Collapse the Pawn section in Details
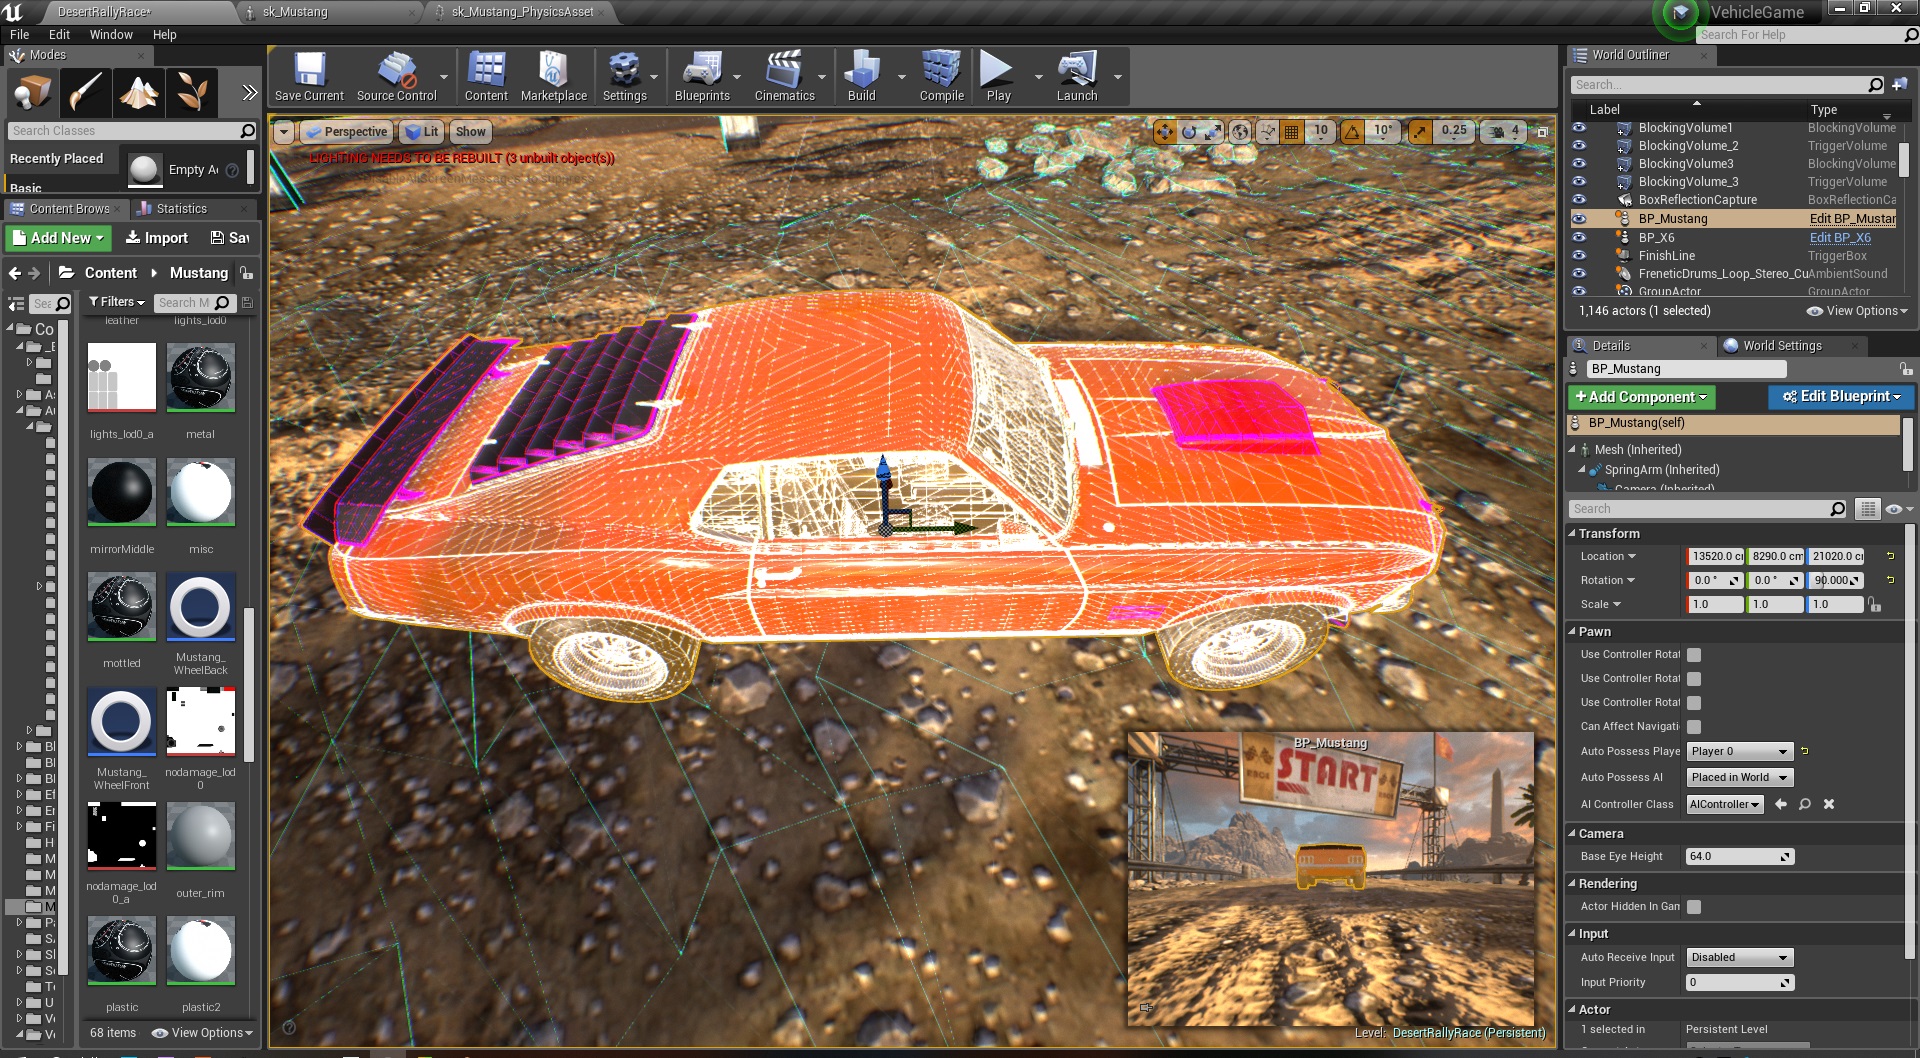This screenshot has width=1920, height=1058. (1572, 632)
